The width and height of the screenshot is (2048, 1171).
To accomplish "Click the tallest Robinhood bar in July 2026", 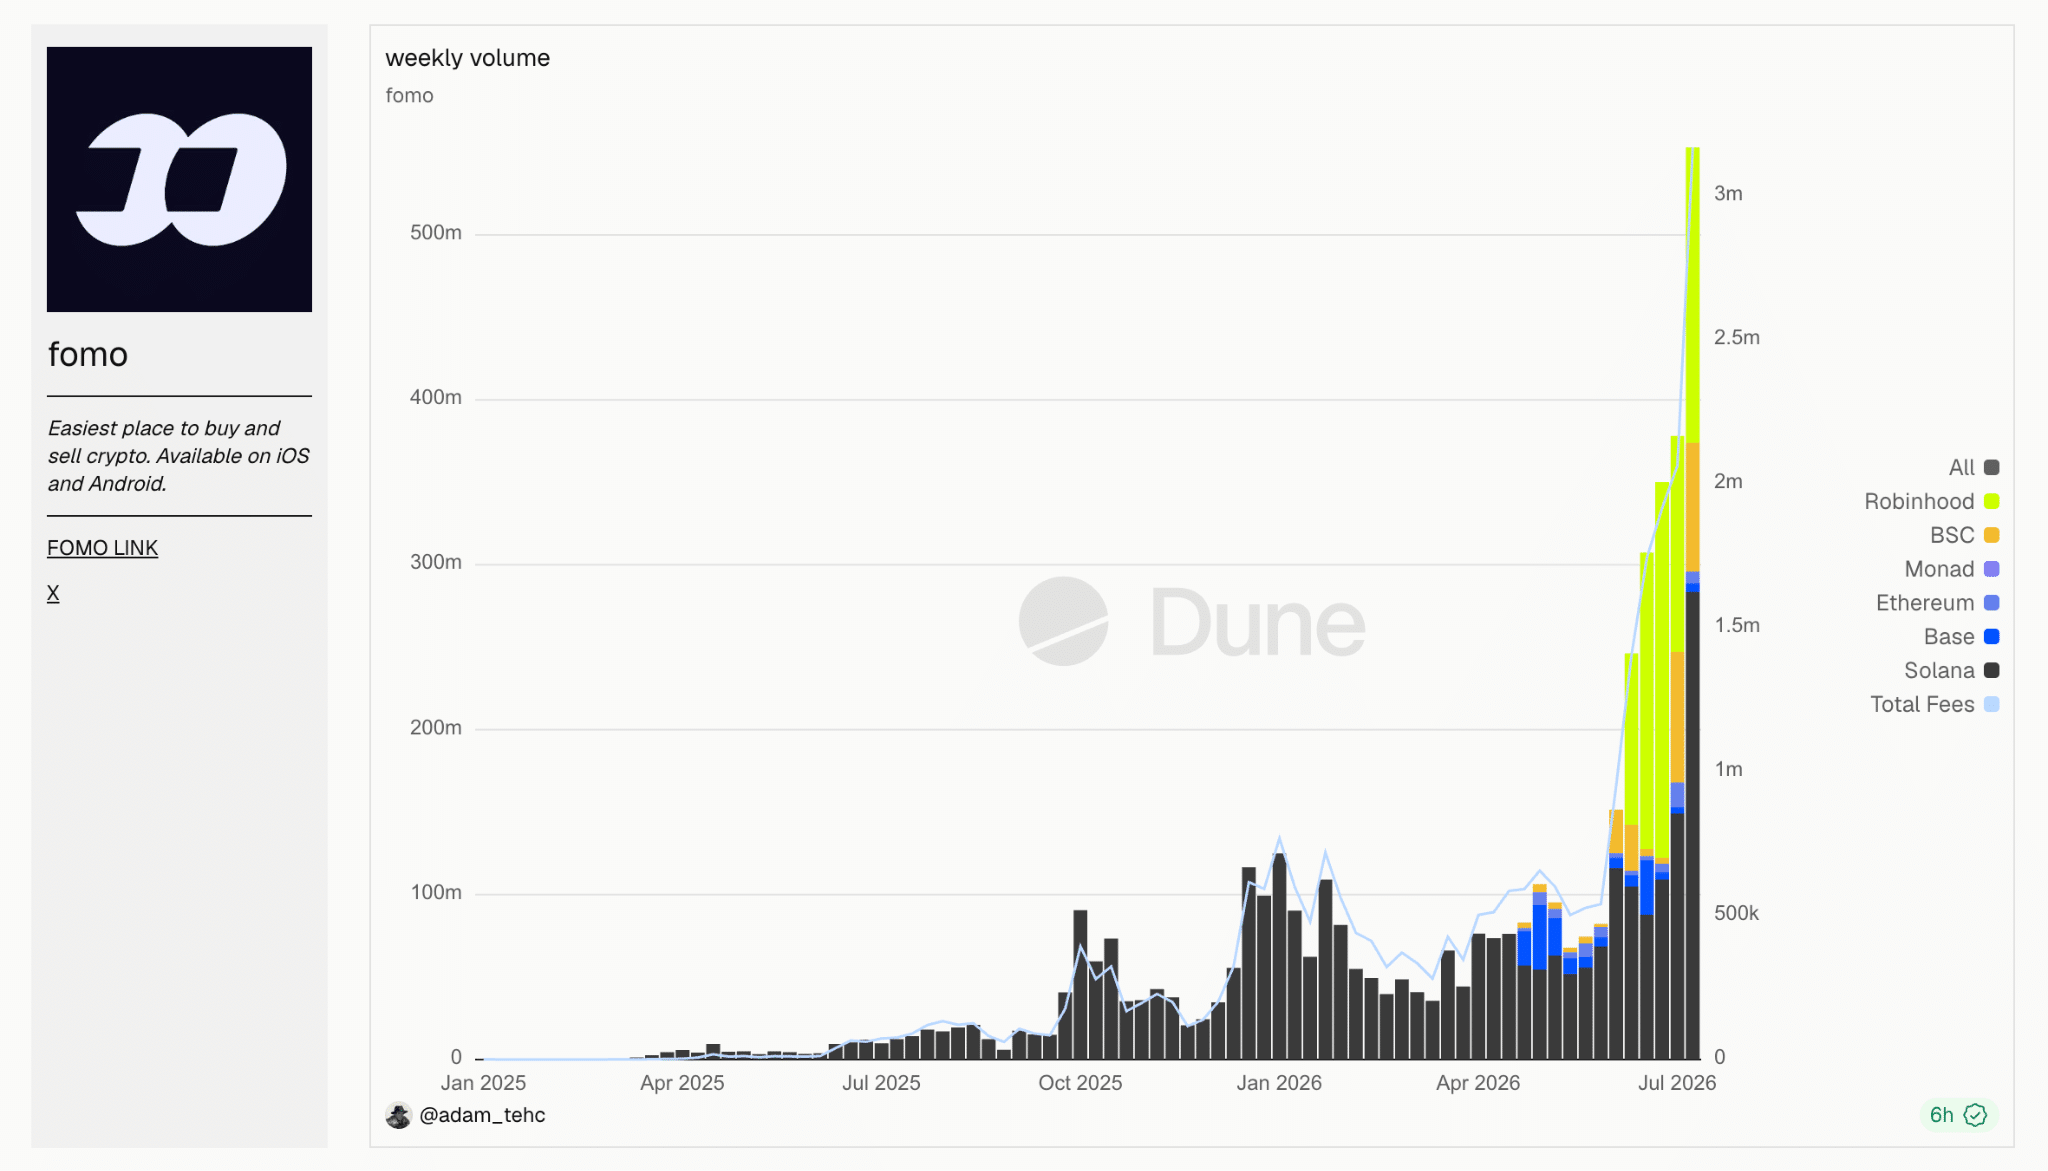I will pyautogui.click(x=1692, y=295).
